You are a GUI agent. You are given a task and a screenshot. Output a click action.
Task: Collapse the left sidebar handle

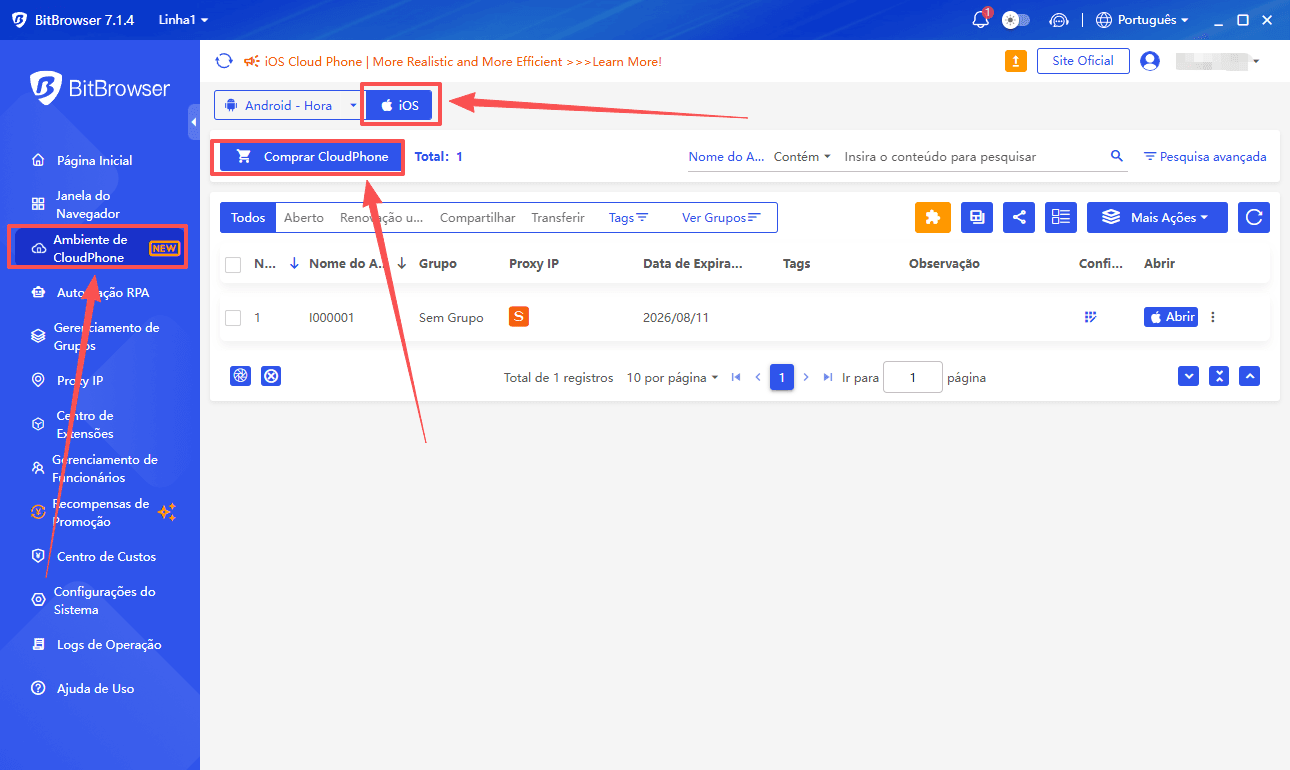click(x=193, y=122)
